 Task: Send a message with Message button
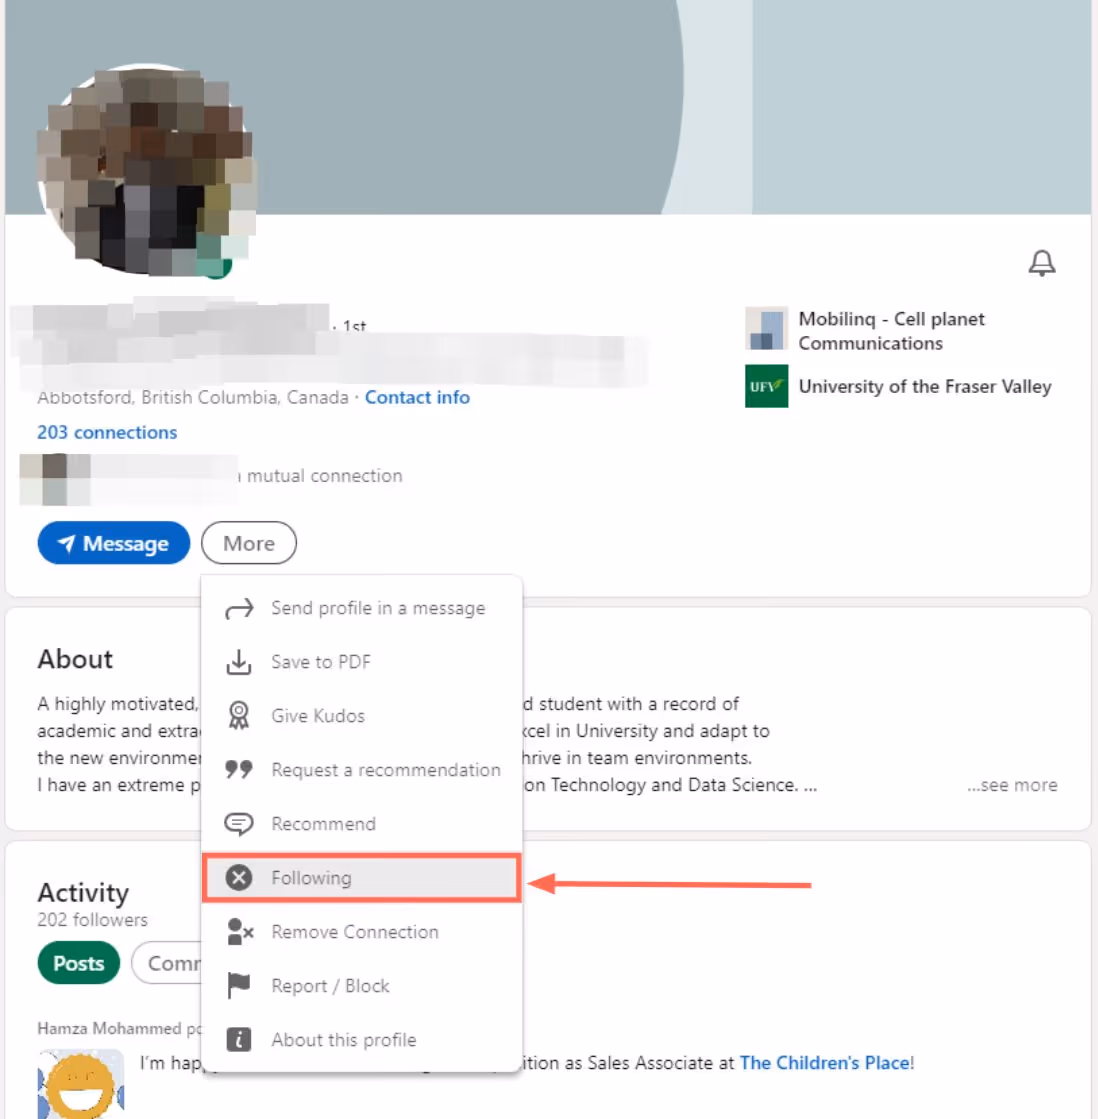click(114, 543)
